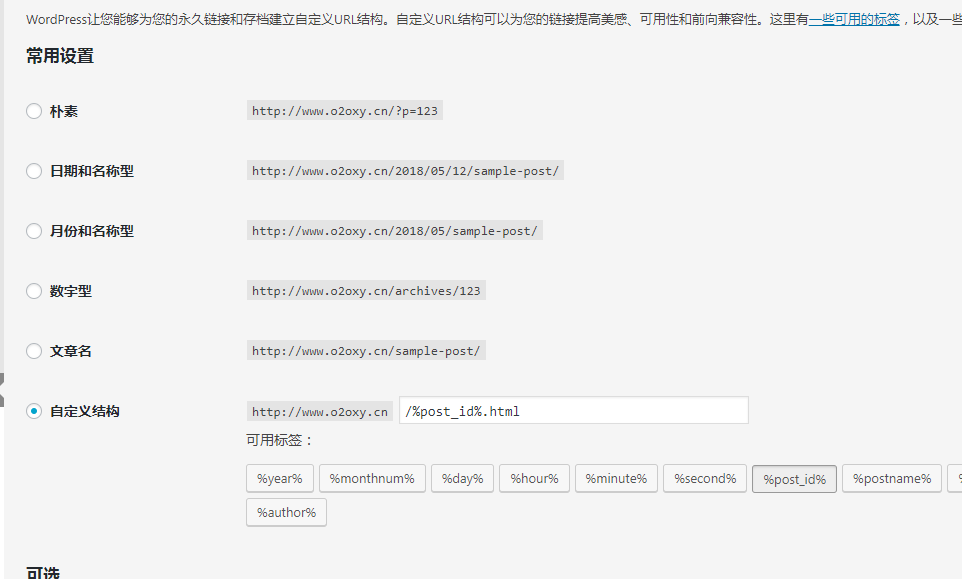Click the %day% tag button
The width and height of the screenshot is (962, 579).
pos(463,478)
